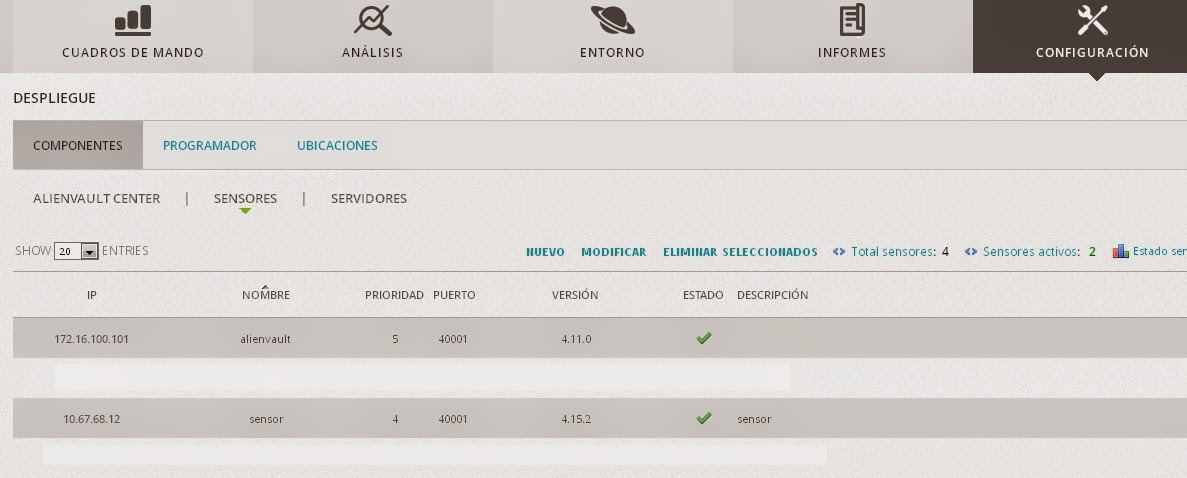Click the Modificar link
Image resolution: width=1187 pixels, height=478 pixels.
(x=613, y=252)
